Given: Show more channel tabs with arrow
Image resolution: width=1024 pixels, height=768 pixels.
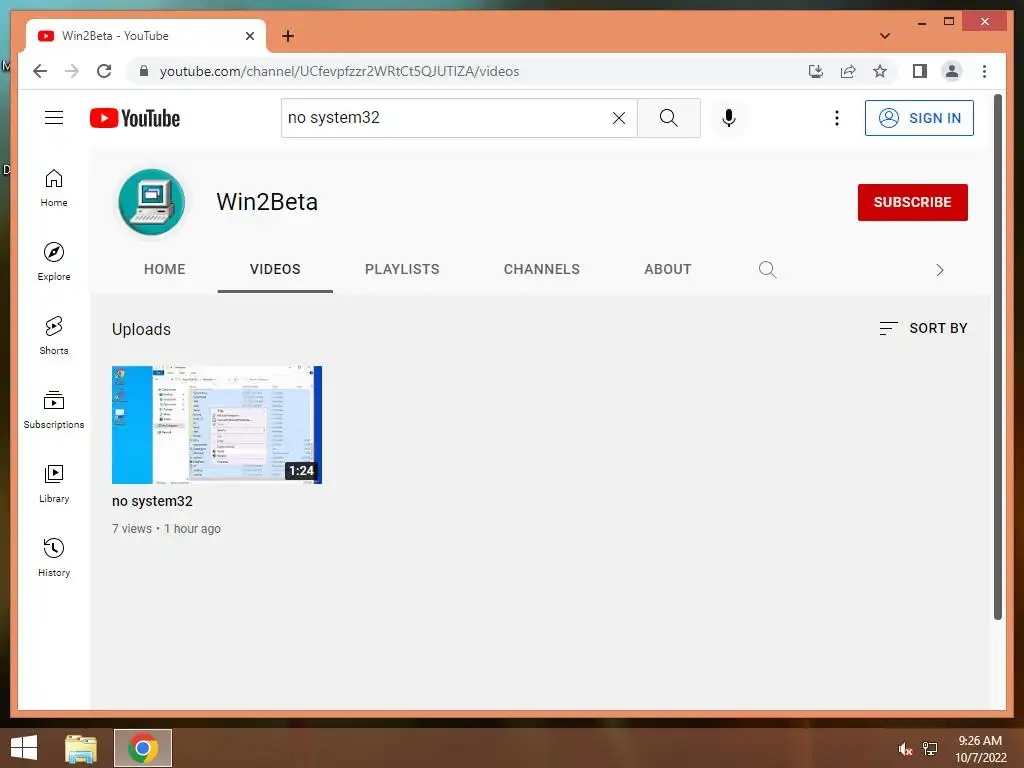Looking at the screenshot, I should (x=939, y=270).
